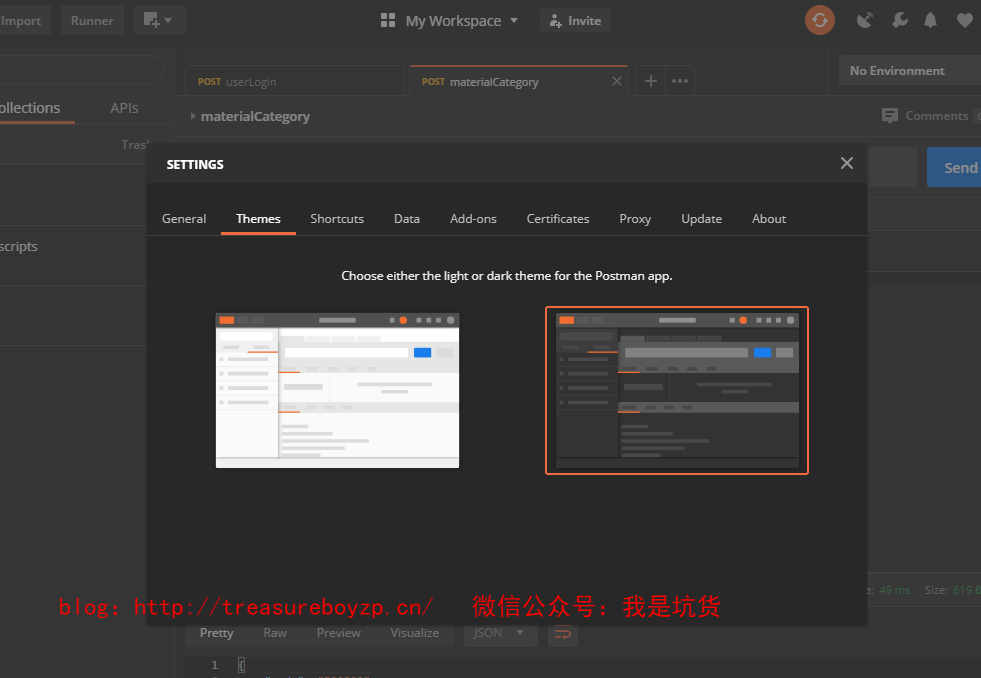Image resolution: width=981 pixels, height=678 pixels.
Task: Click the Import button
Action: pyautogui.click(x=24, y=21)
